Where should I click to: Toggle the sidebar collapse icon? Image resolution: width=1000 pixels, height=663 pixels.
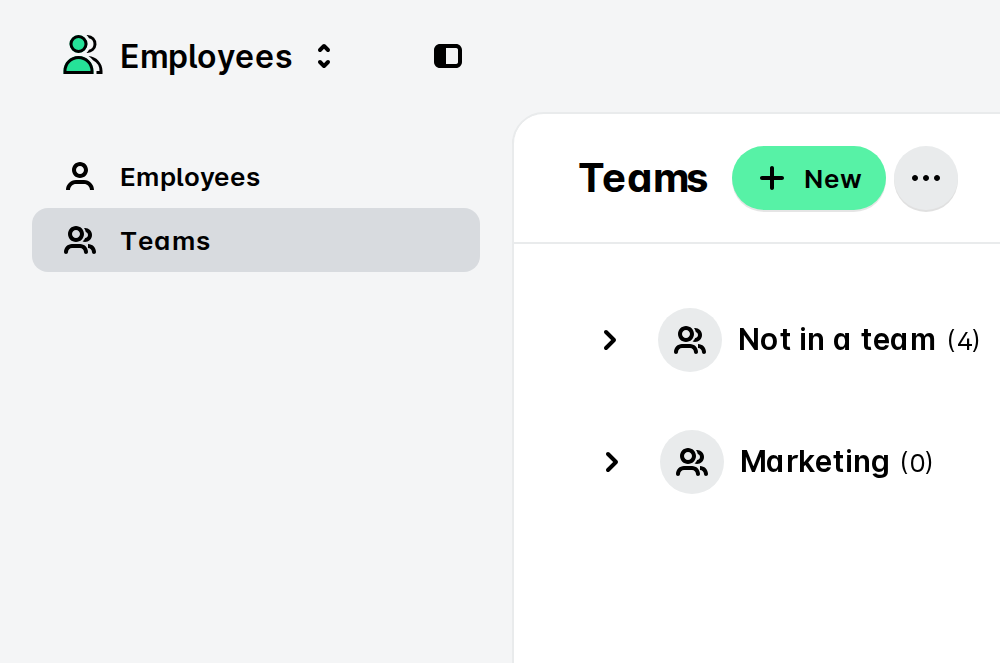click(x=448, y=56)
